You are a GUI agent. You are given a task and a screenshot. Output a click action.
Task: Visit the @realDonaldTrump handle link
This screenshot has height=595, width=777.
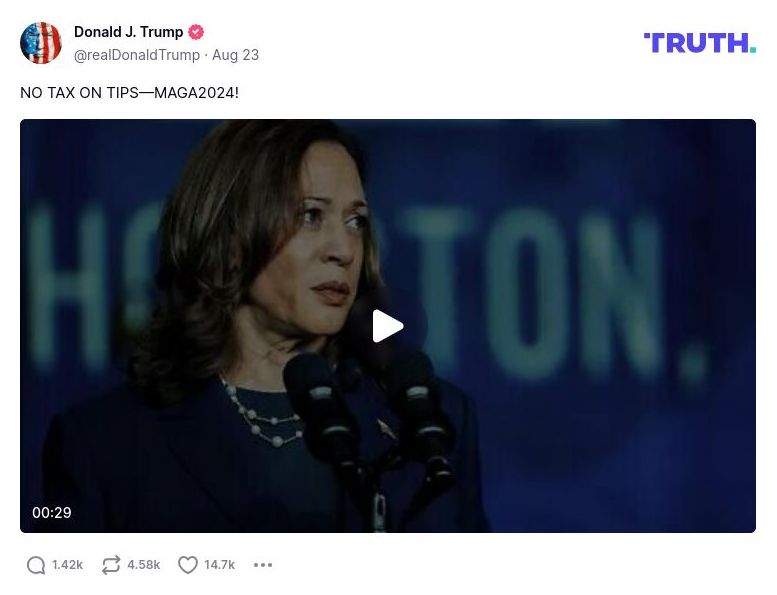click(x=137, y=55)
